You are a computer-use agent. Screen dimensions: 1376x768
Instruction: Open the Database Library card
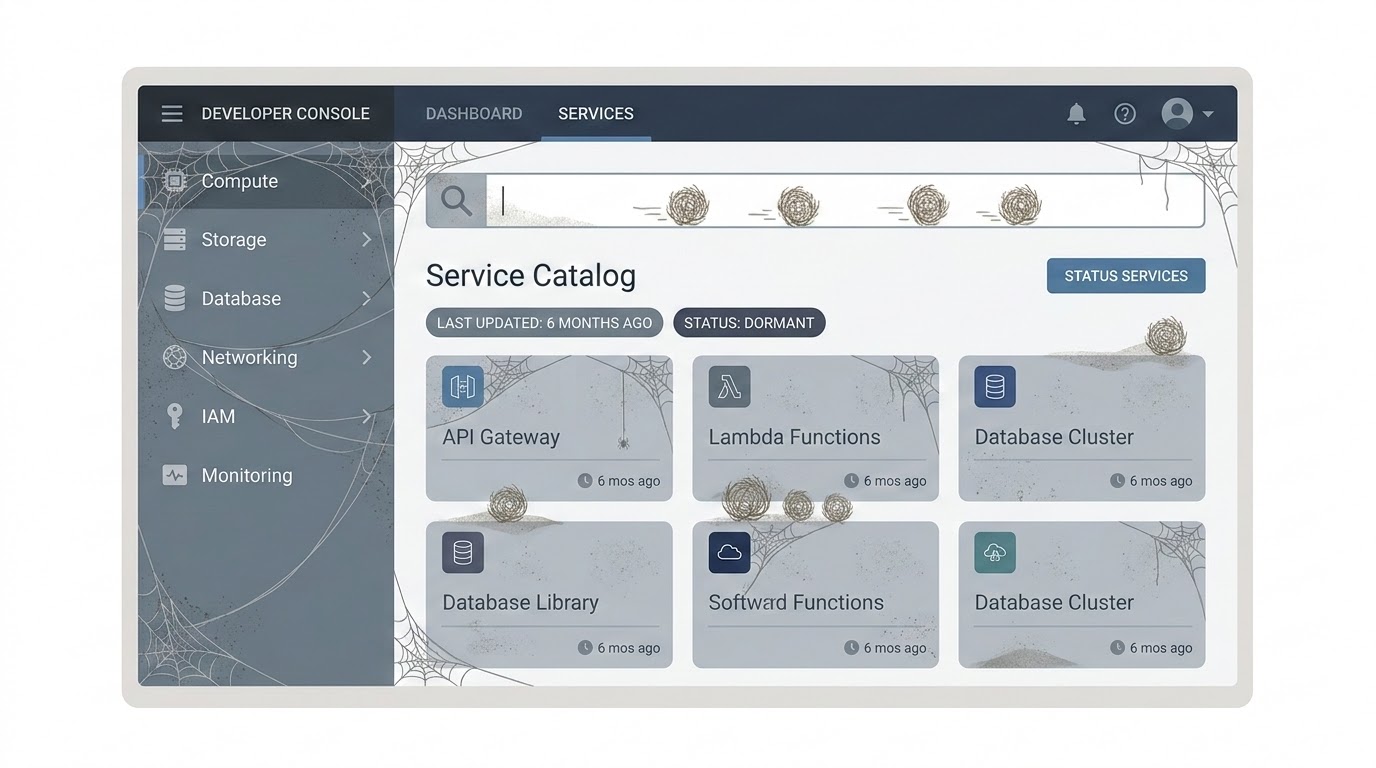pyautogui.click(x=549, y=595)
